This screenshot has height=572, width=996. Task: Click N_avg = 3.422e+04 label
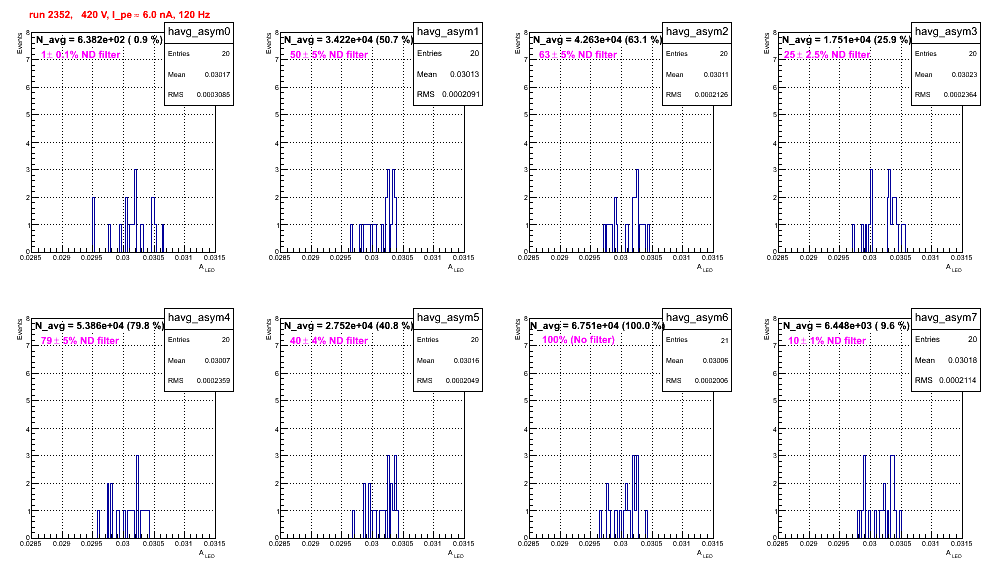[x=348, y=39]
